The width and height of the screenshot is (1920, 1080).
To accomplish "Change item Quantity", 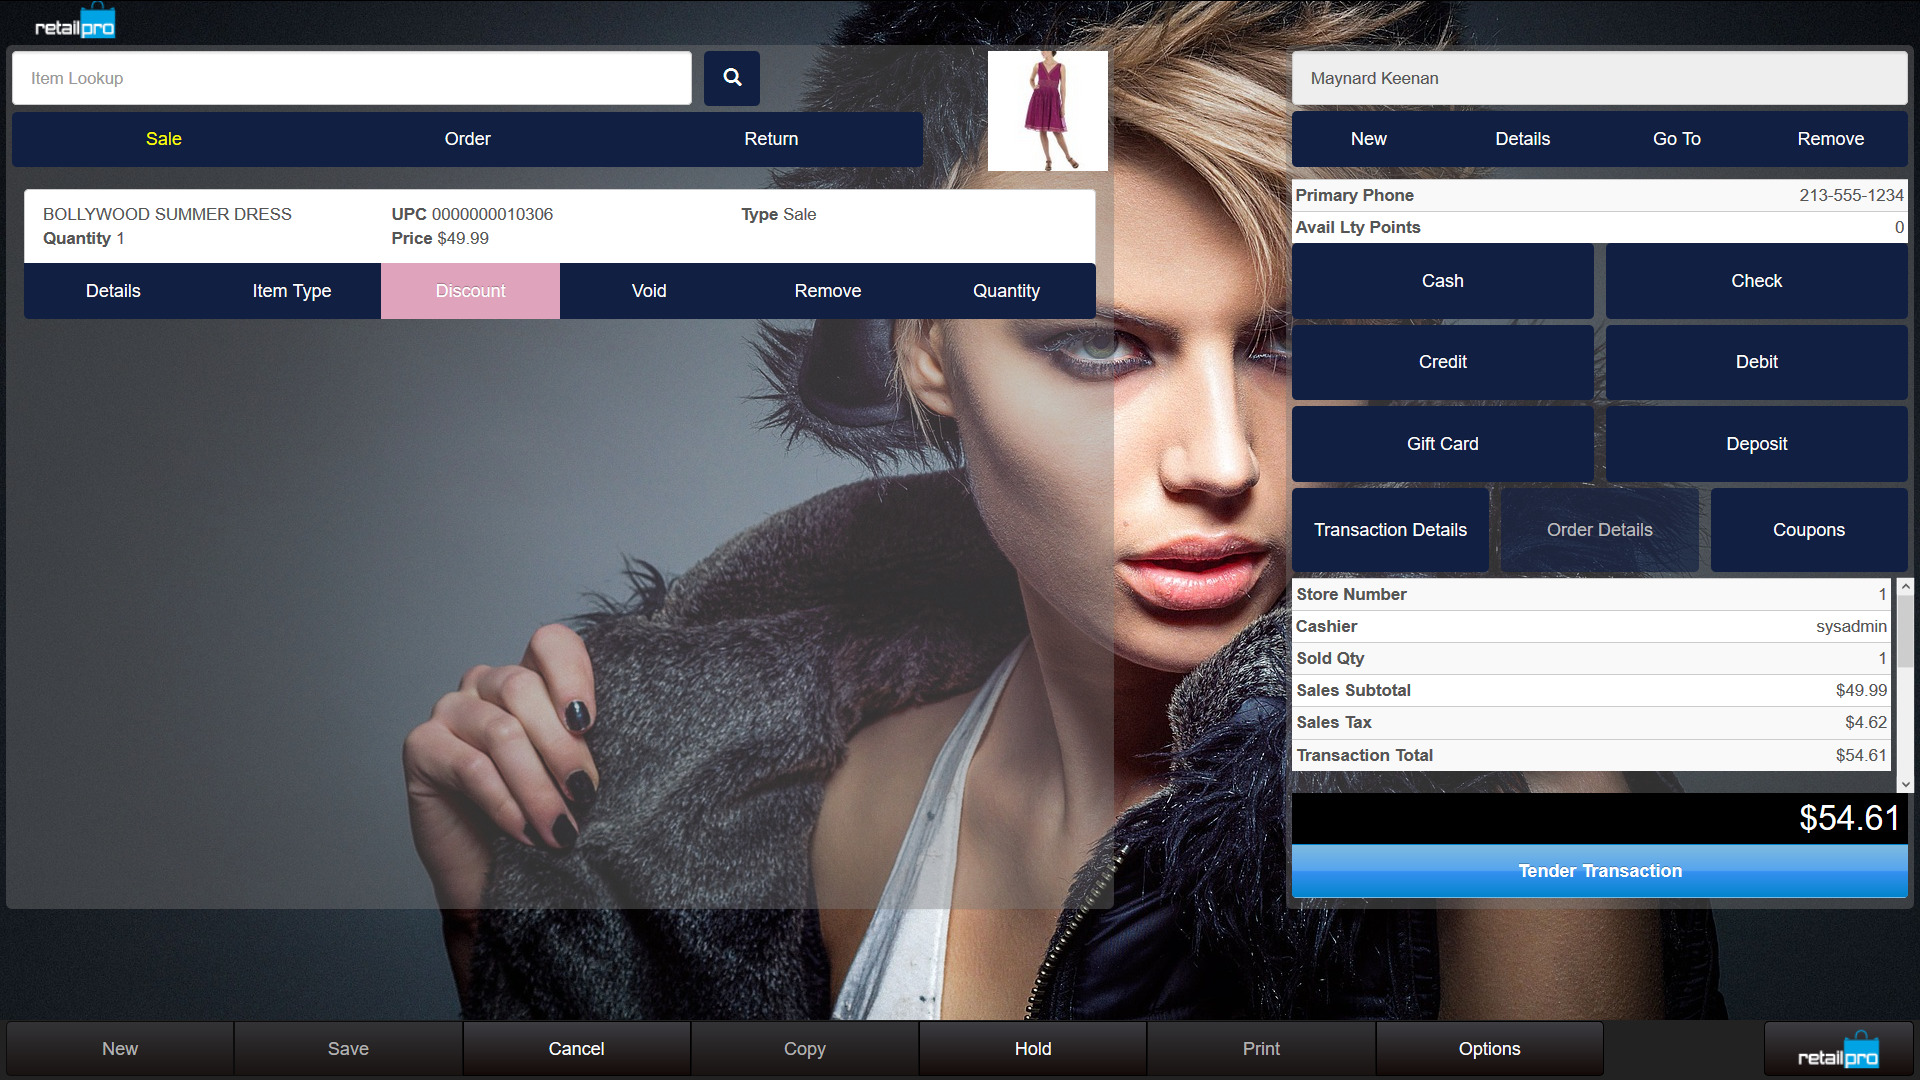I will coord(1006,291).
